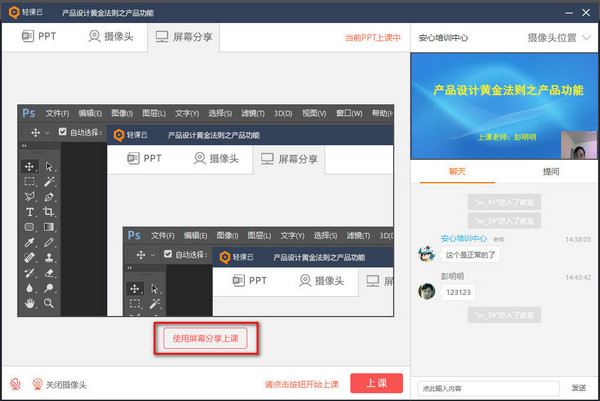Click the 使用屏幕分享上课 button

pos(205,338)
